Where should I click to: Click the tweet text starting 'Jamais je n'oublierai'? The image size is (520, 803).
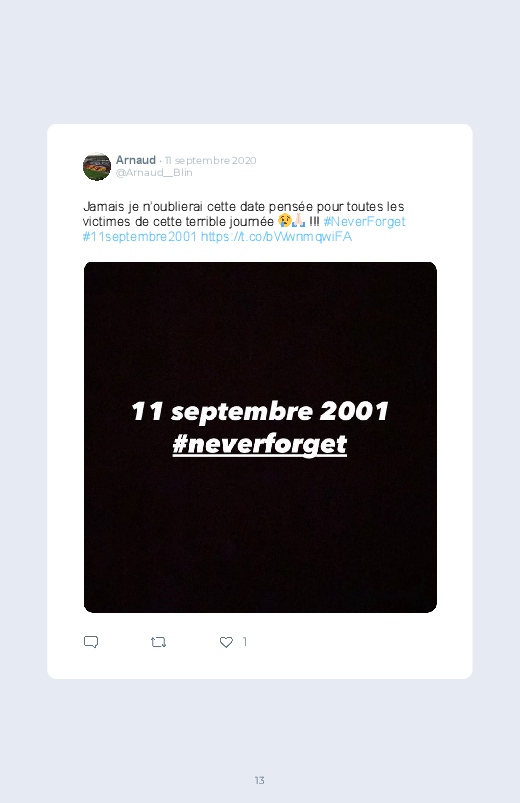coord(244,221)
